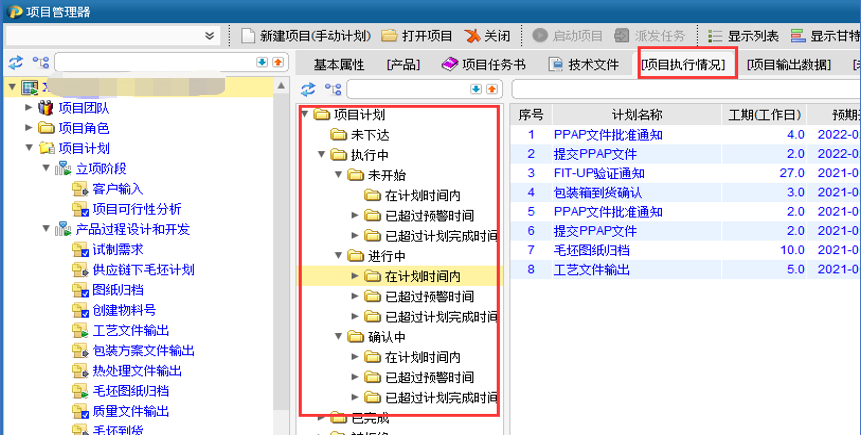This screenshot has width=863, height=435.
Task: Collapse the 进行中 folder
Action: click(x=338, y=256)
